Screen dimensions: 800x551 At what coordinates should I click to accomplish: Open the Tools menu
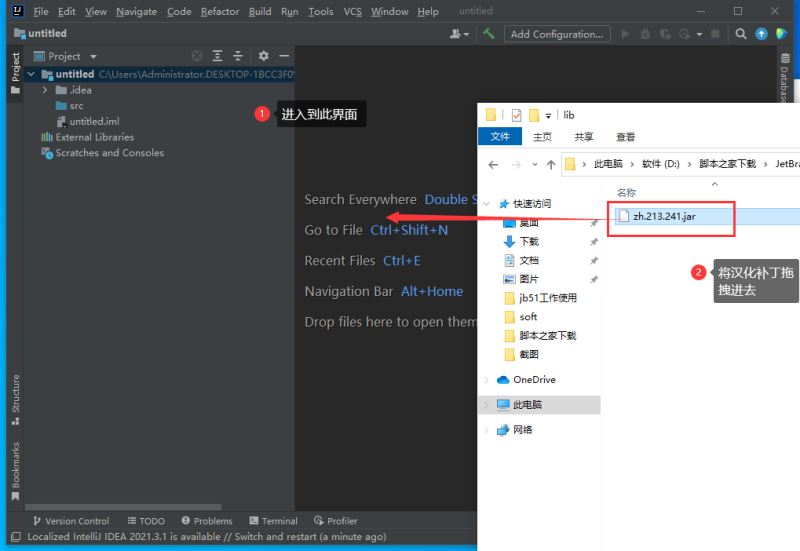(320, 11)
